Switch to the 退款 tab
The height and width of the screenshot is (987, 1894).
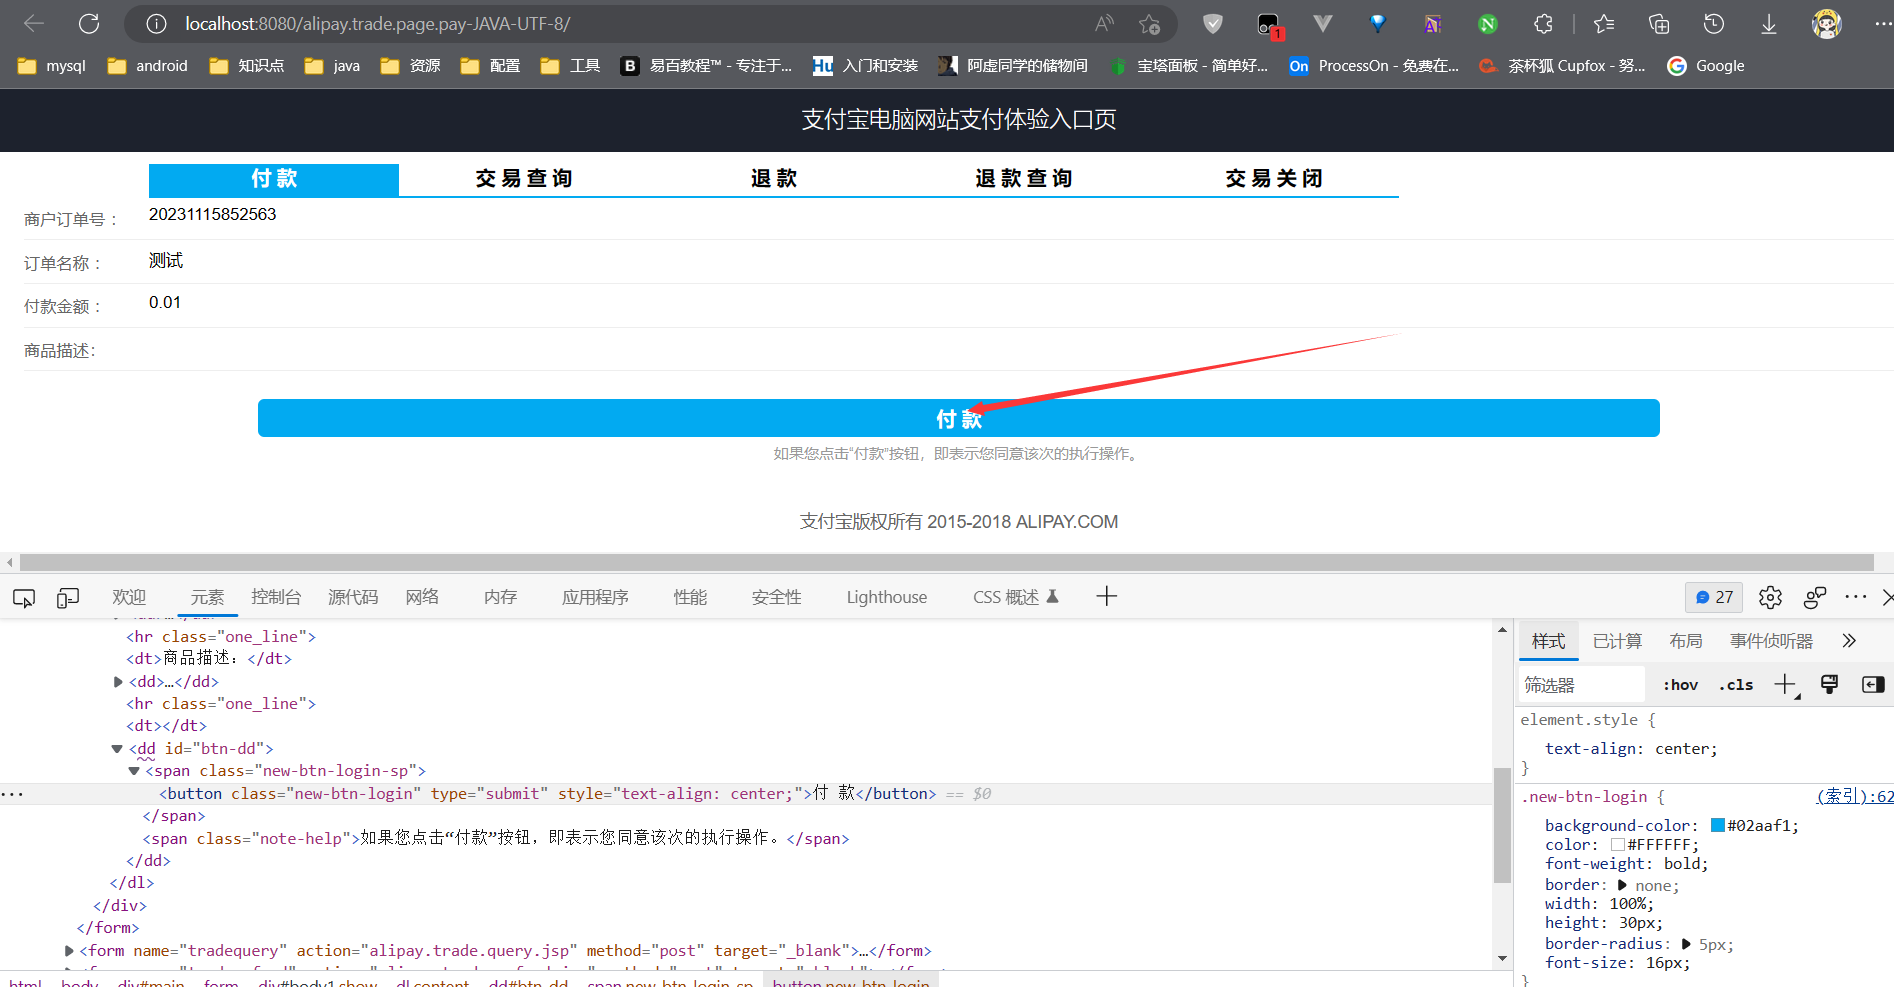pyautogui.click(x=774, y=179)
